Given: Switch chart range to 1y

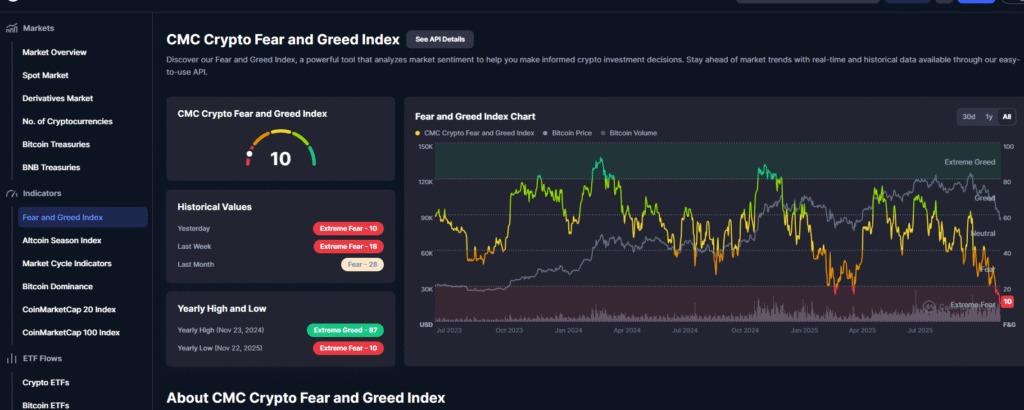Looking at the screenshot, I should pyautogui.click(x=988, y=117).
